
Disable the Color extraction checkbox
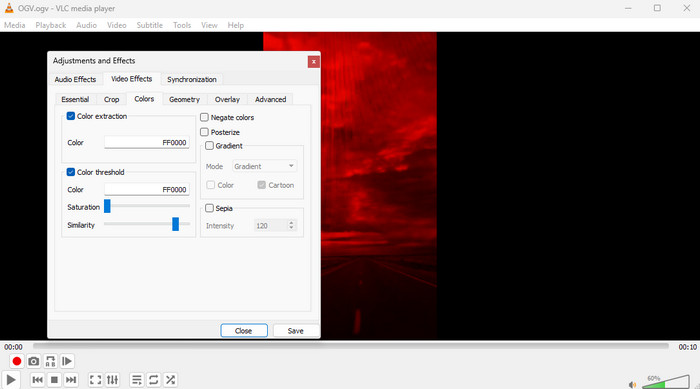pyautogui.click(x=71, y=116)
